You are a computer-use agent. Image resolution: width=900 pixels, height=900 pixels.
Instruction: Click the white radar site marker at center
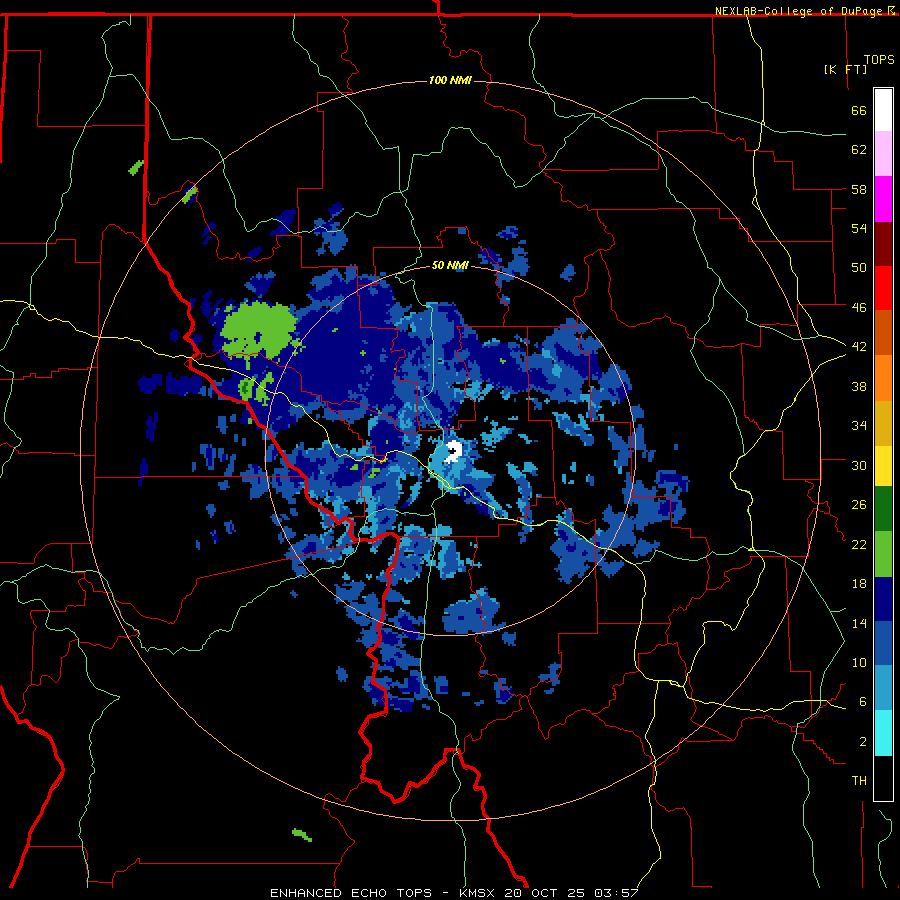(x=453, y=451)
